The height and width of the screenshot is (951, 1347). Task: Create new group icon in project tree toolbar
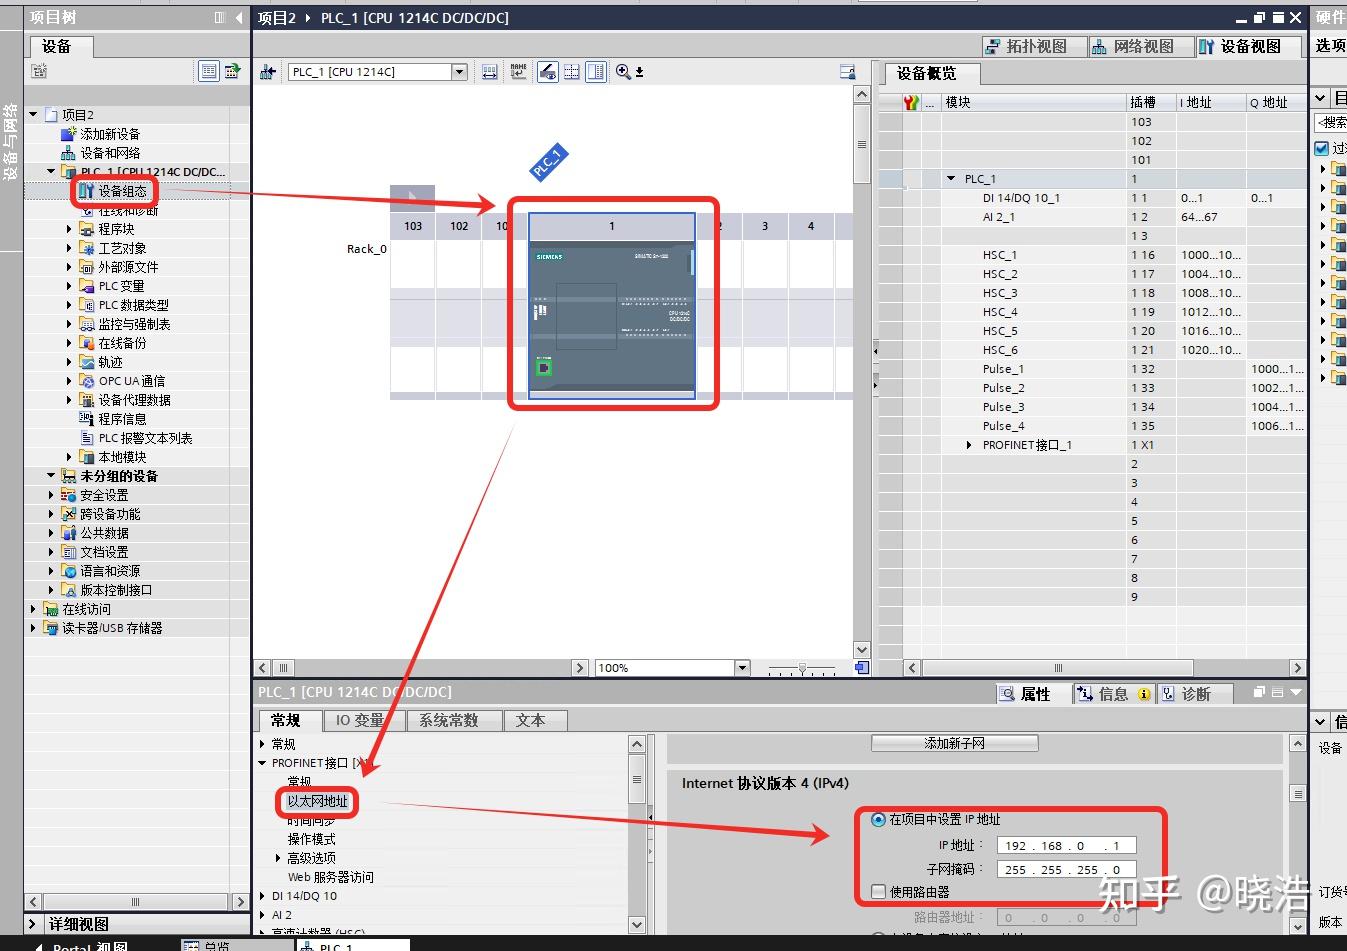pos(39,71)
